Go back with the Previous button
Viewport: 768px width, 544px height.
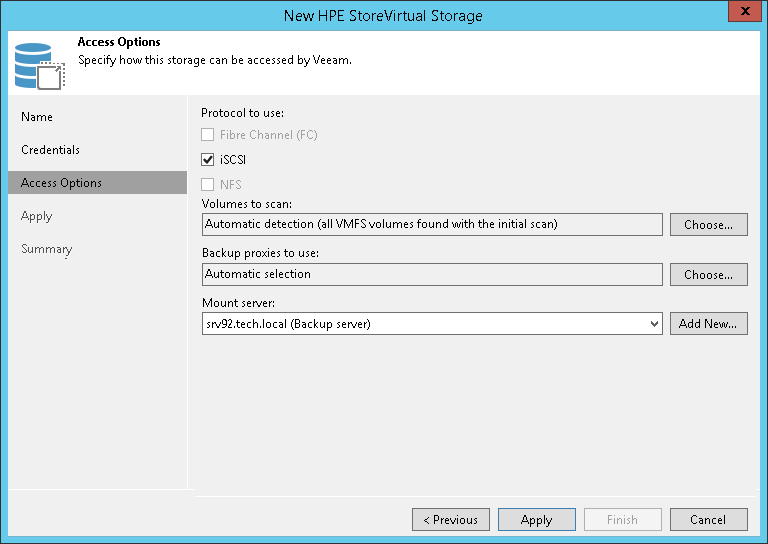click(451, 520)
